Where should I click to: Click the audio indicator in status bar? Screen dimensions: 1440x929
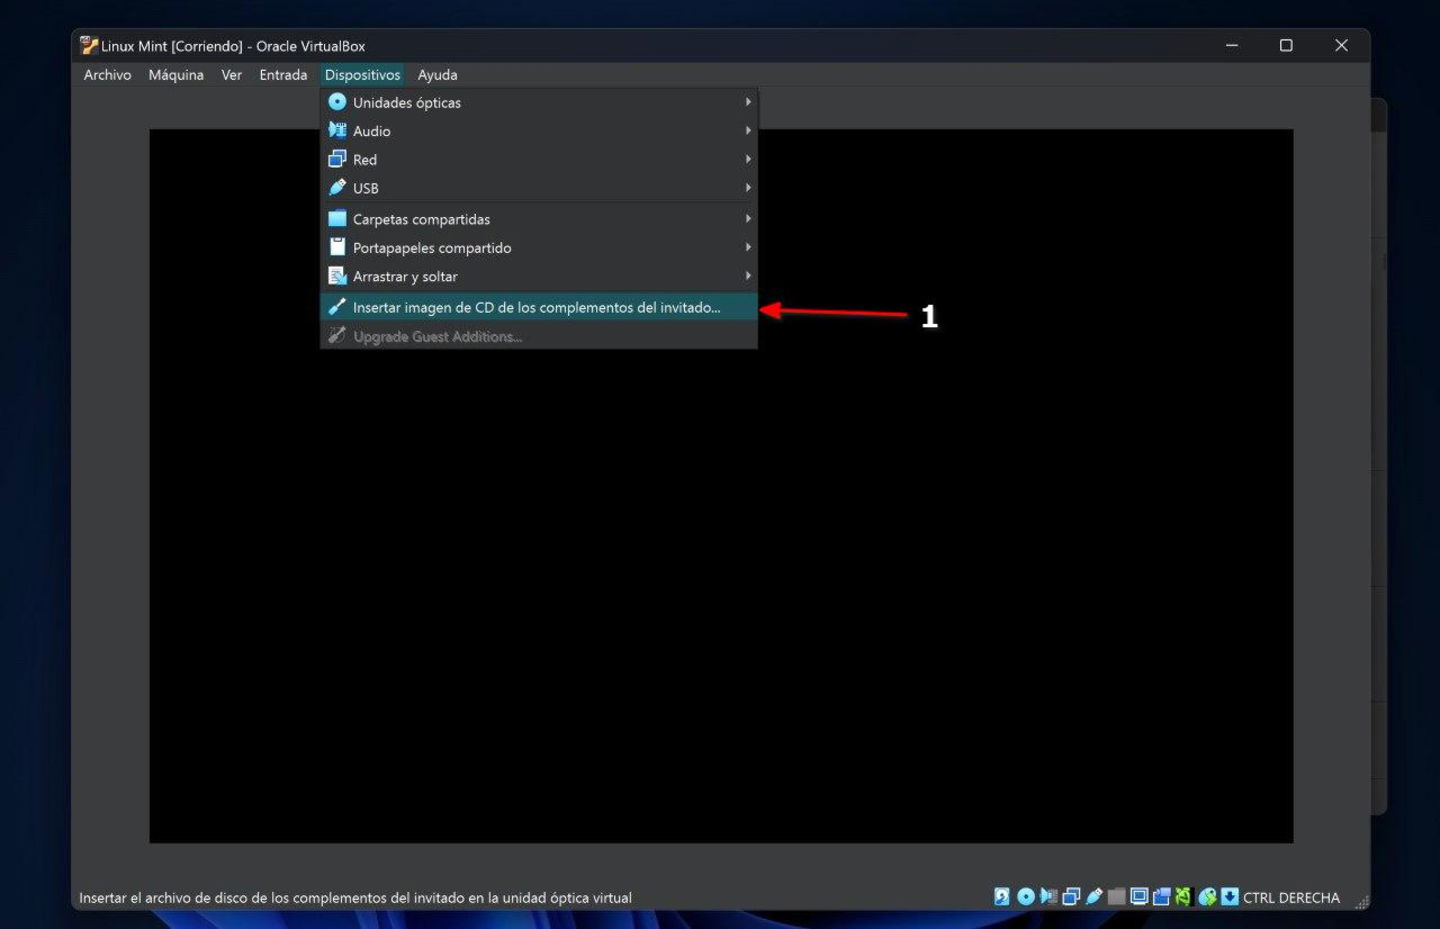[1049, 897]
